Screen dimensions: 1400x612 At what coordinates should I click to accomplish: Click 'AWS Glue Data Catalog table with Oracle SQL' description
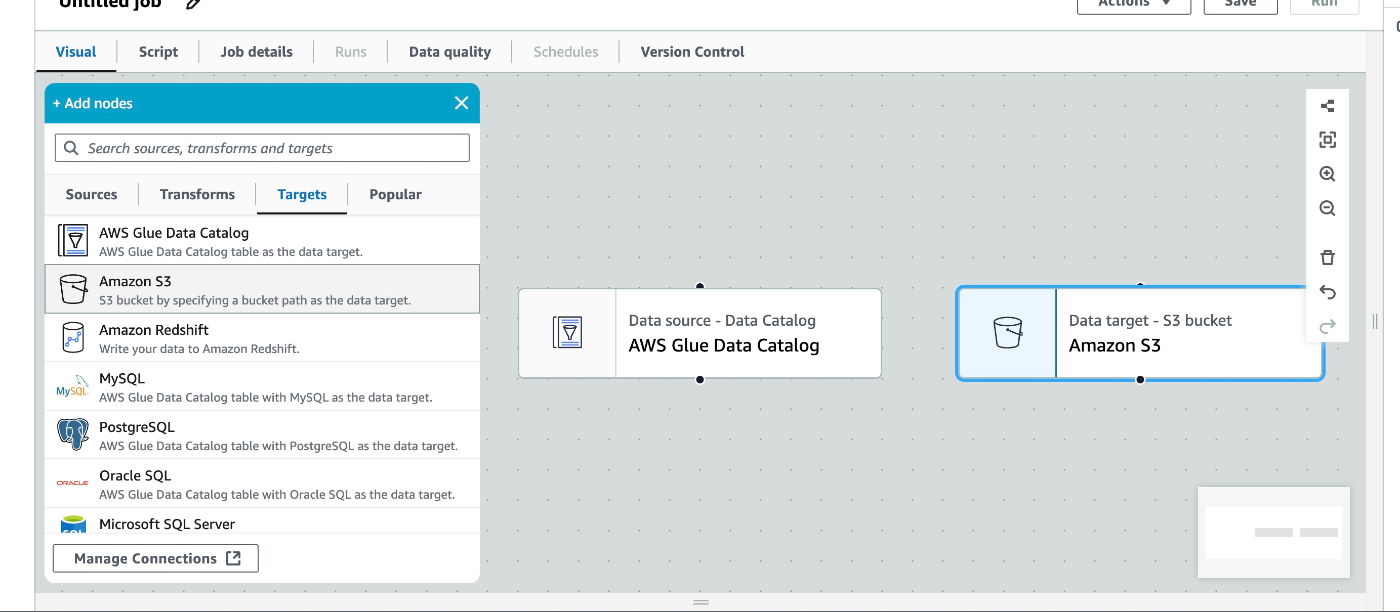point(277,494)
